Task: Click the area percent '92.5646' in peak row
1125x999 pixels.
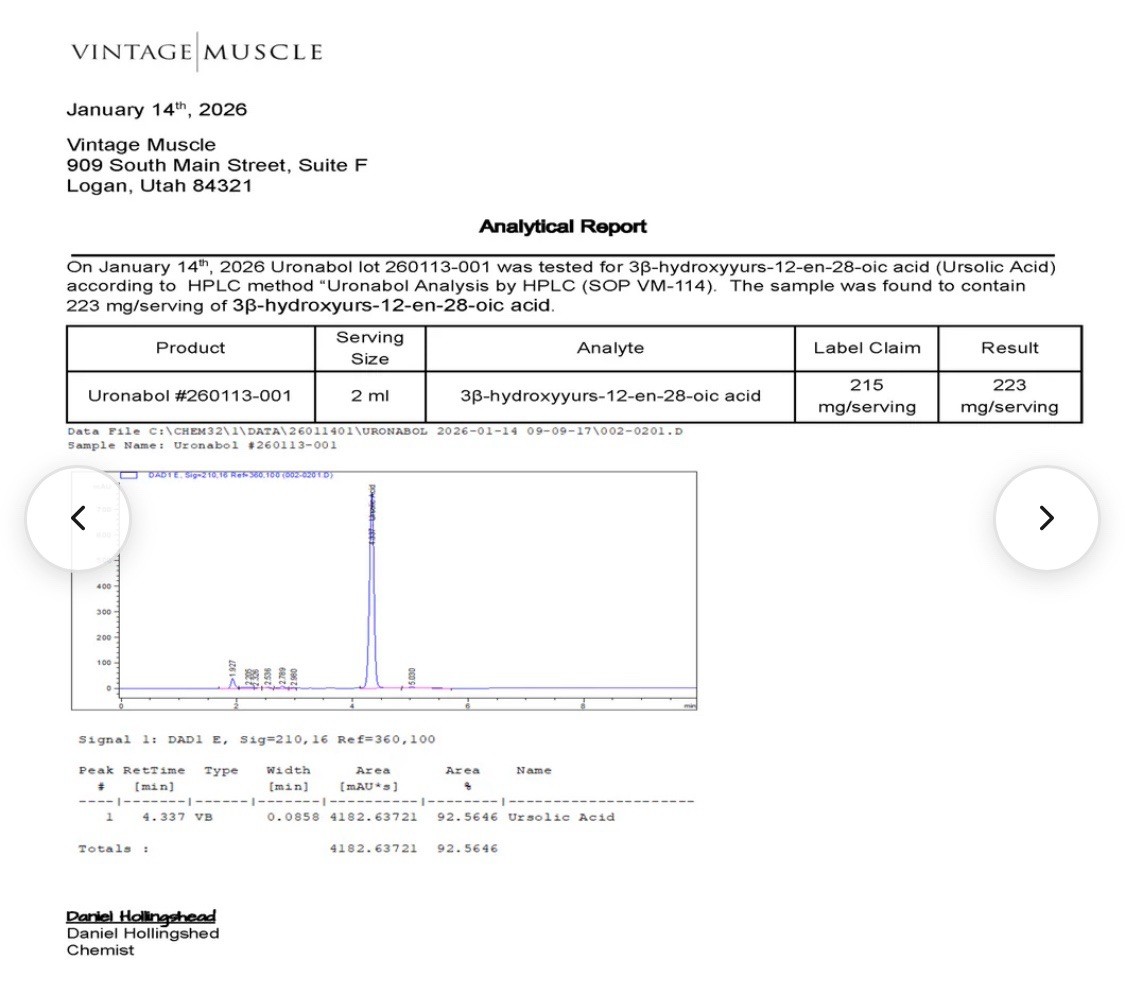Action: pyautogui.click(x=467, y=817)
